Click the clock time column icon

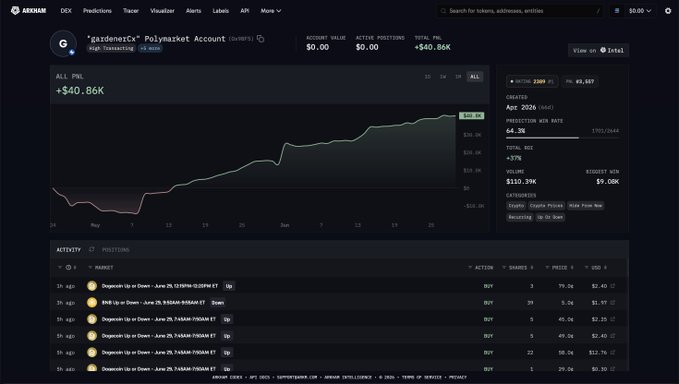click(68, 268)
